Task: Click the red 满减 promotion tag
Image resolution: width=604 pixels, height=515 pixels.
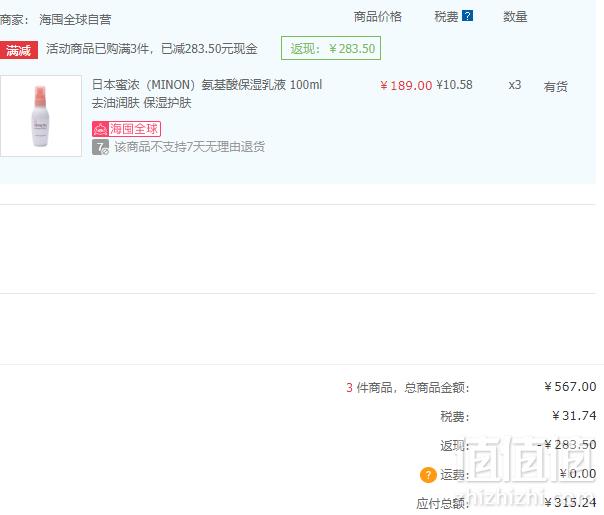Action: click(19, 50)
